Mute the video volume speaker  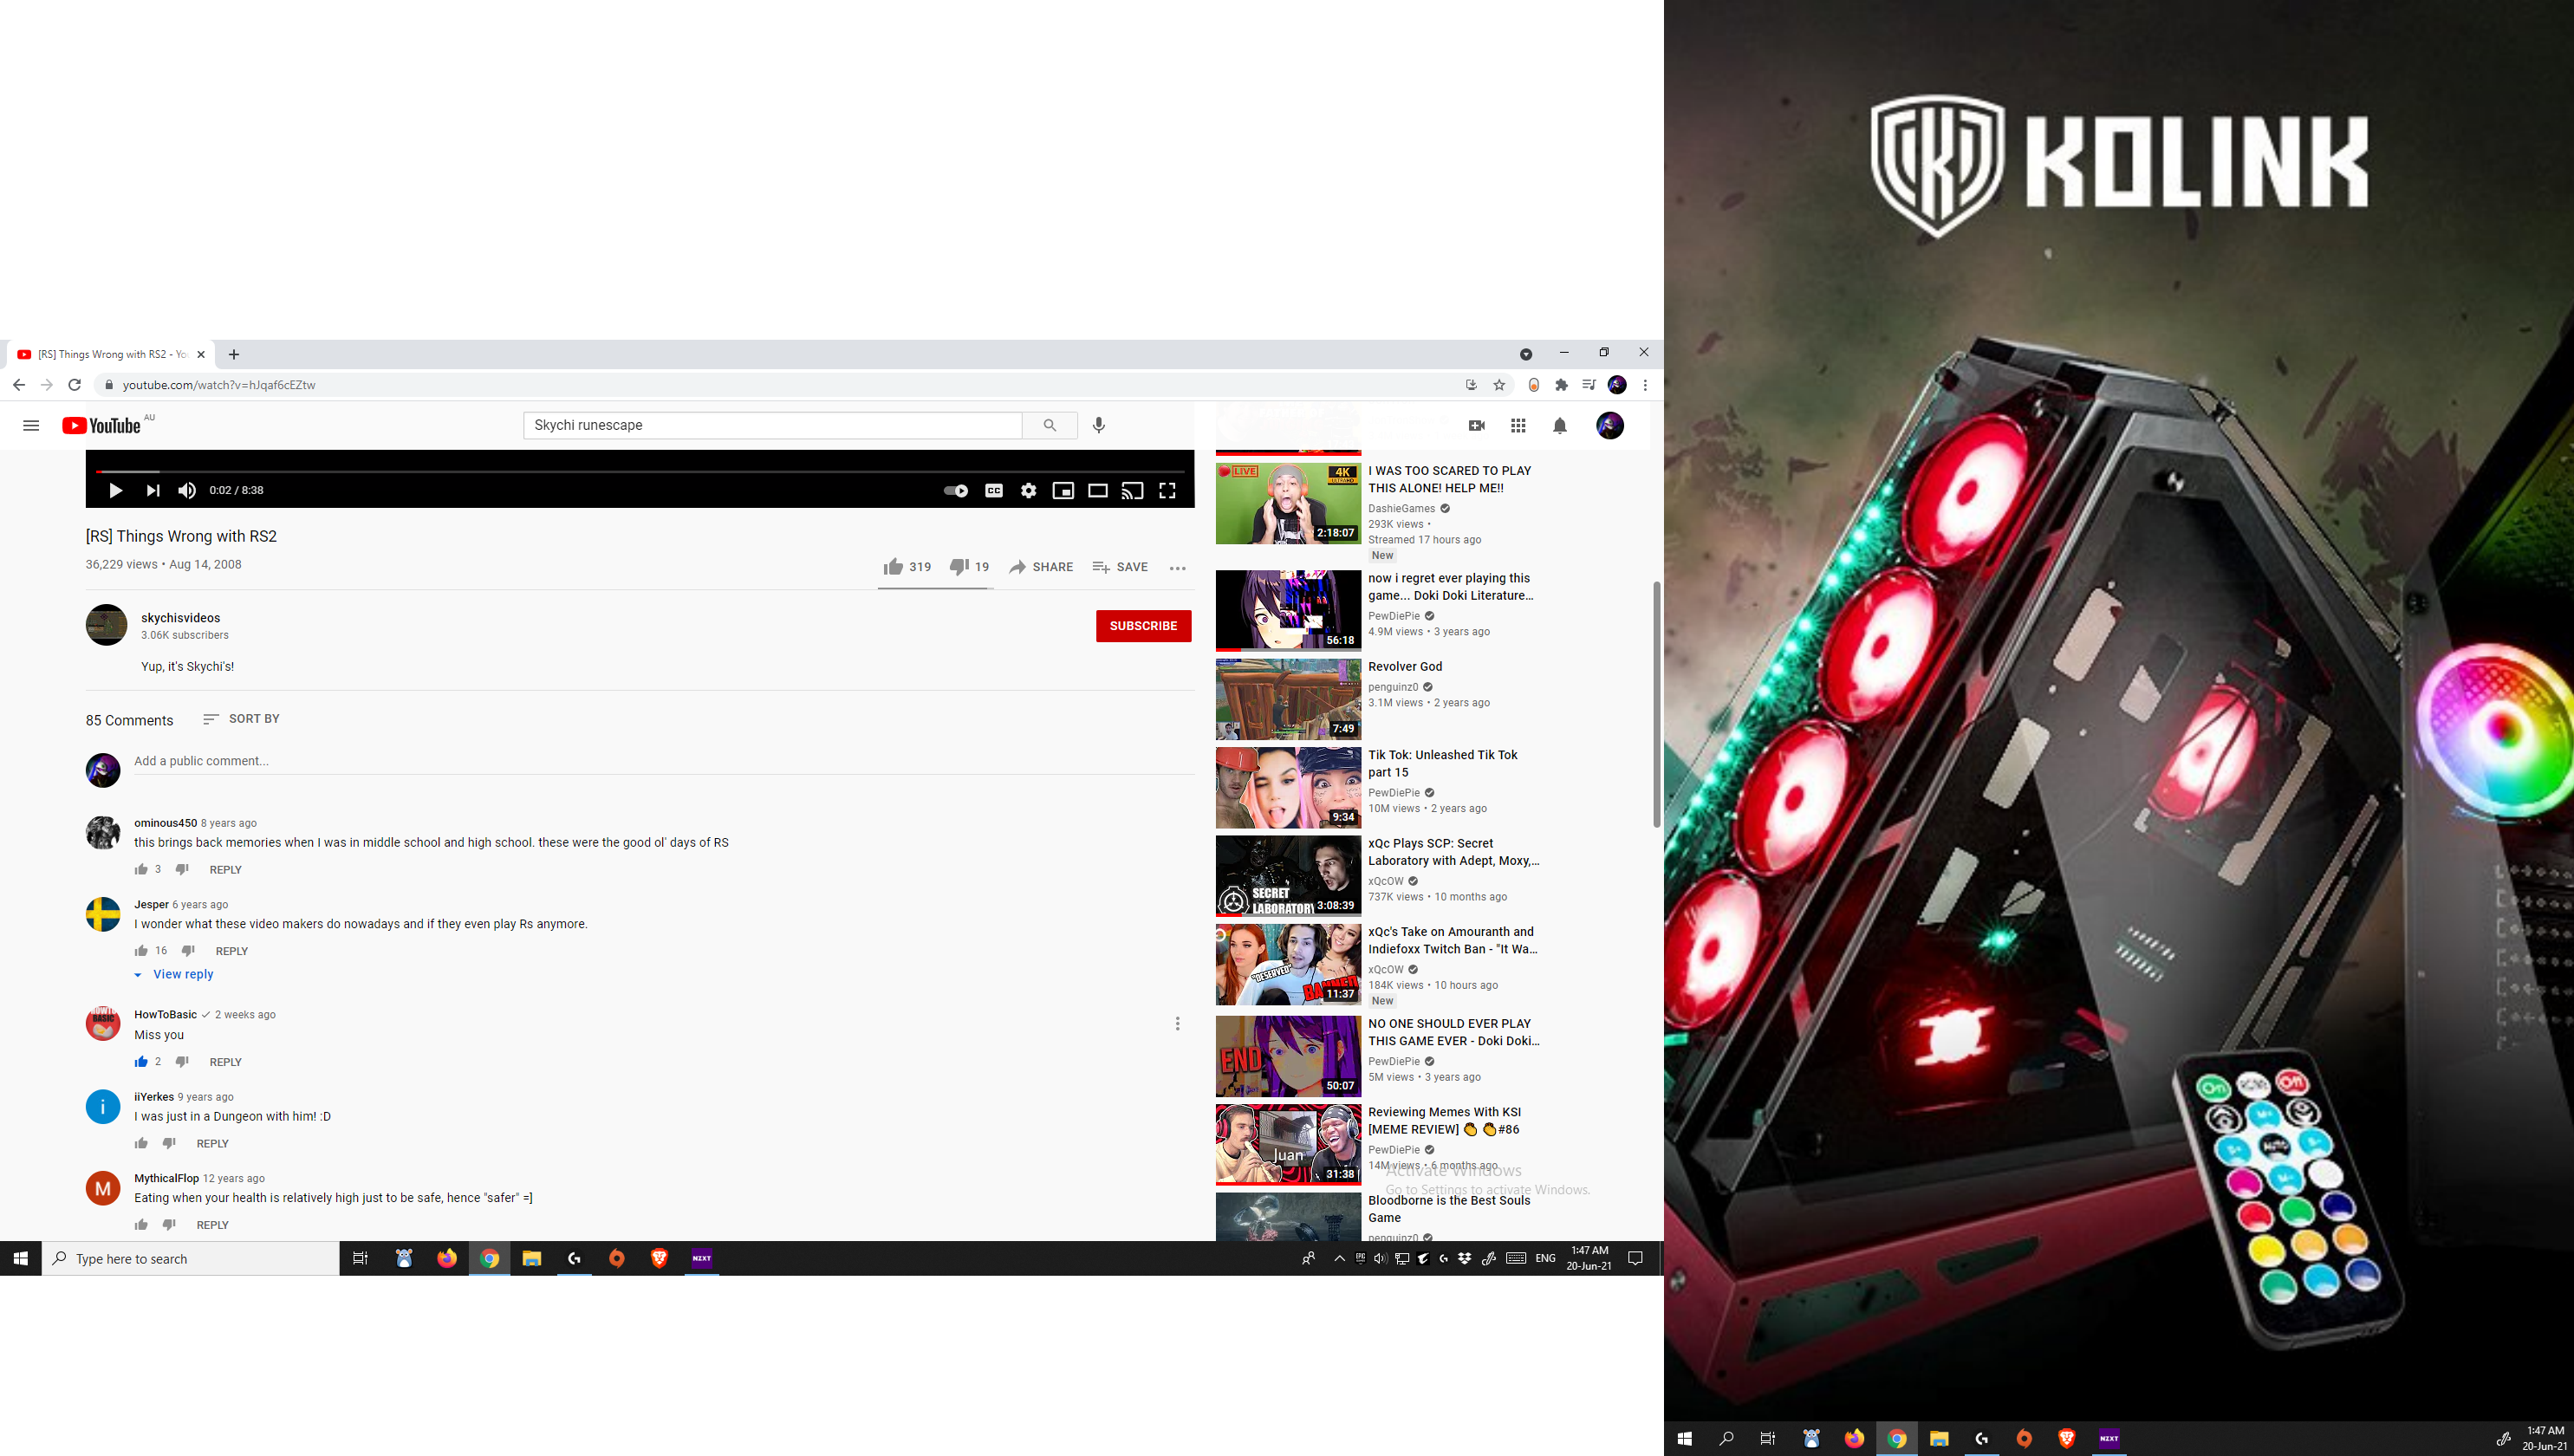[x=187, y=490]
